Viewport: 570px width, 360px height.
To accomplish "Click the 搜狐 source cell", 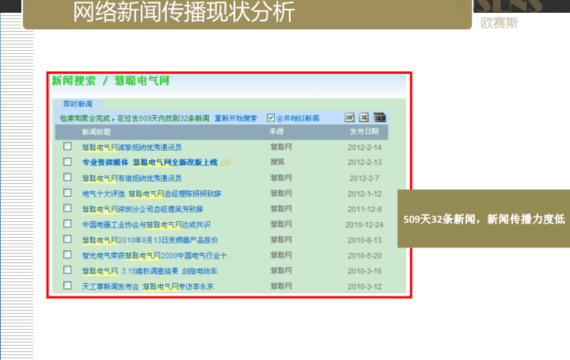I will [277, 162].
